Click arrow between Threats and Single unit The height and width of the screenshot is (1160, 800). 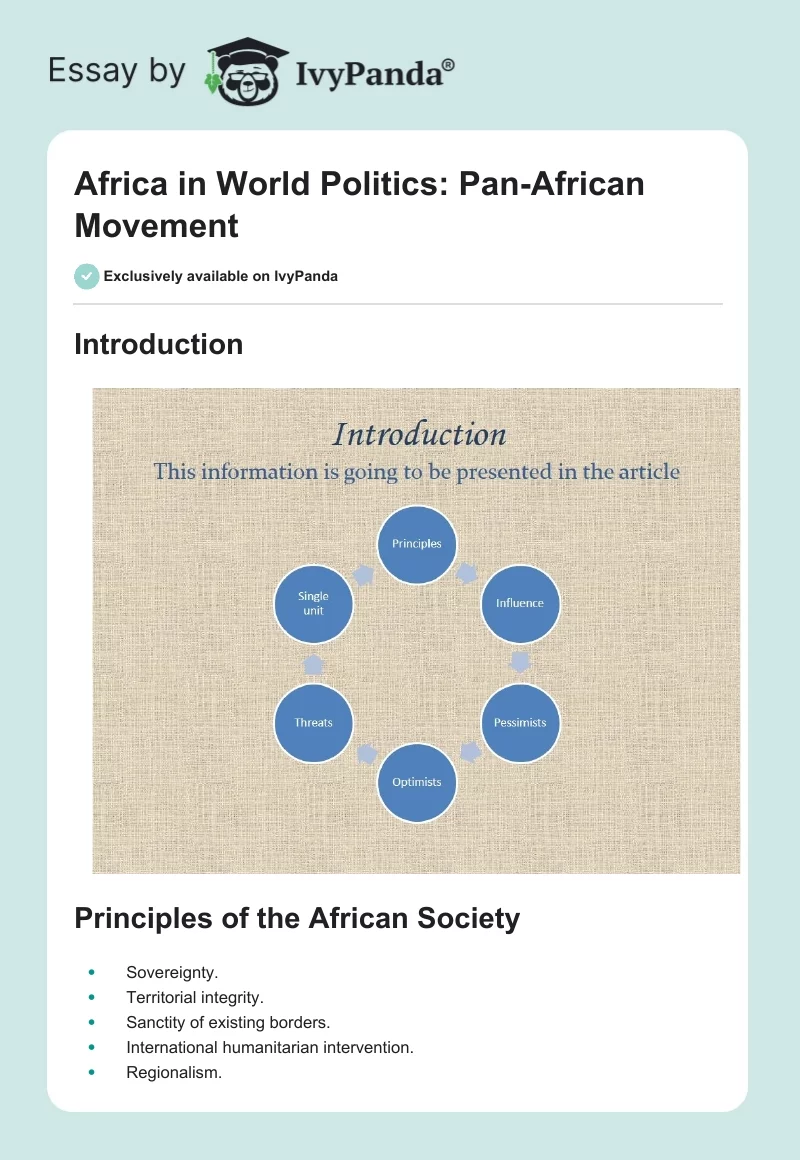(313, 664)
